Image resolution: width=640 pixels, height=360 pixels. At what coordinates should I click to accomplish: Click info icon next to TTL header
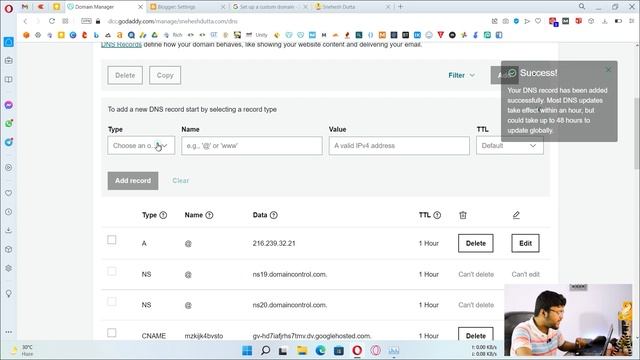pos(437,215)
